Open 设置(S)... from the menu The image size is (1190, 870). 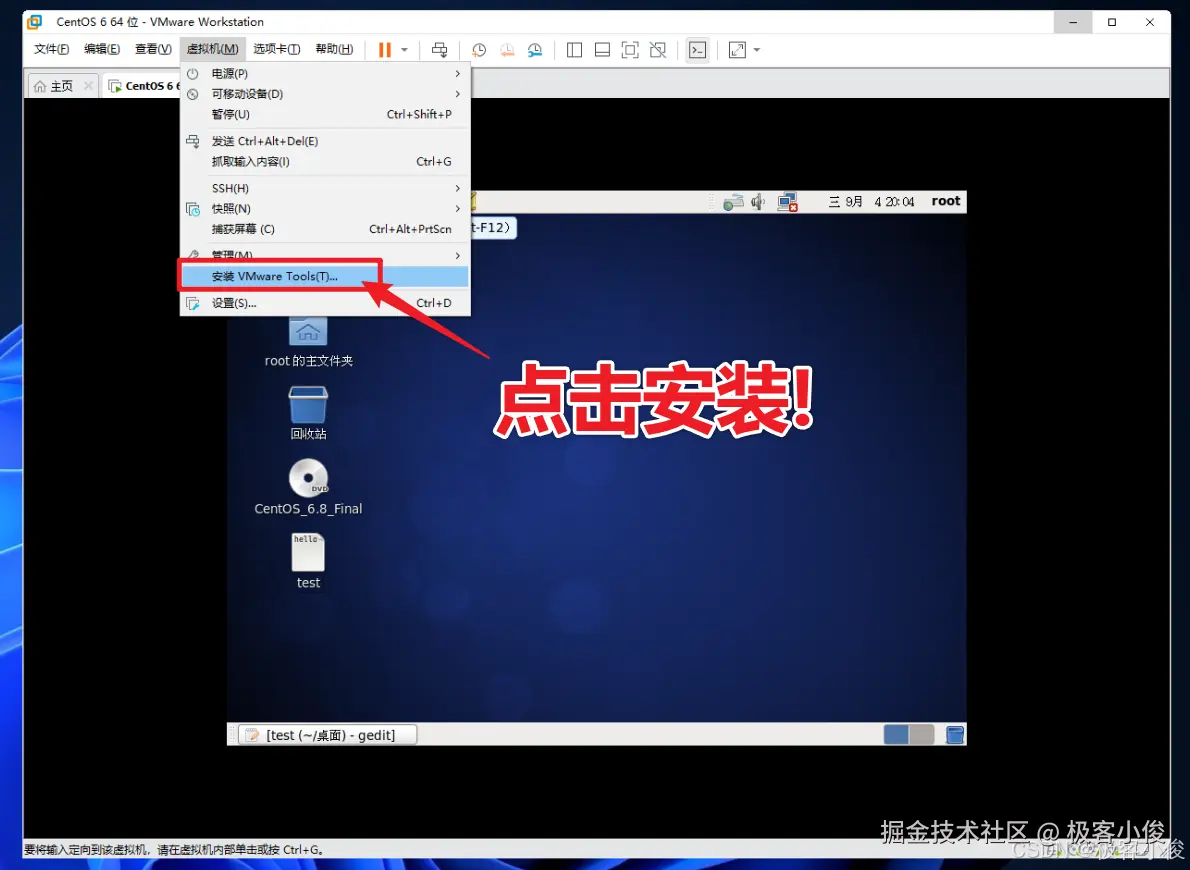325,303
